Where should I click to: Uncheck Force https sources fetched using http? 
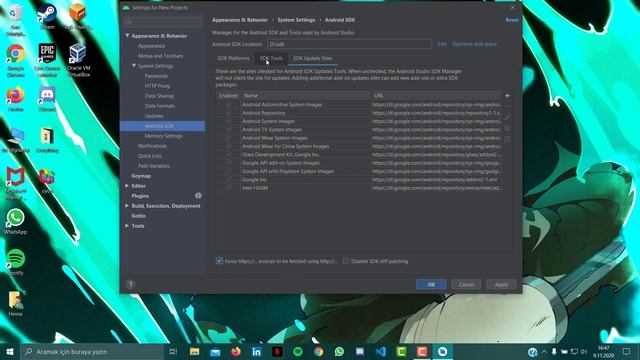point(219,261)
